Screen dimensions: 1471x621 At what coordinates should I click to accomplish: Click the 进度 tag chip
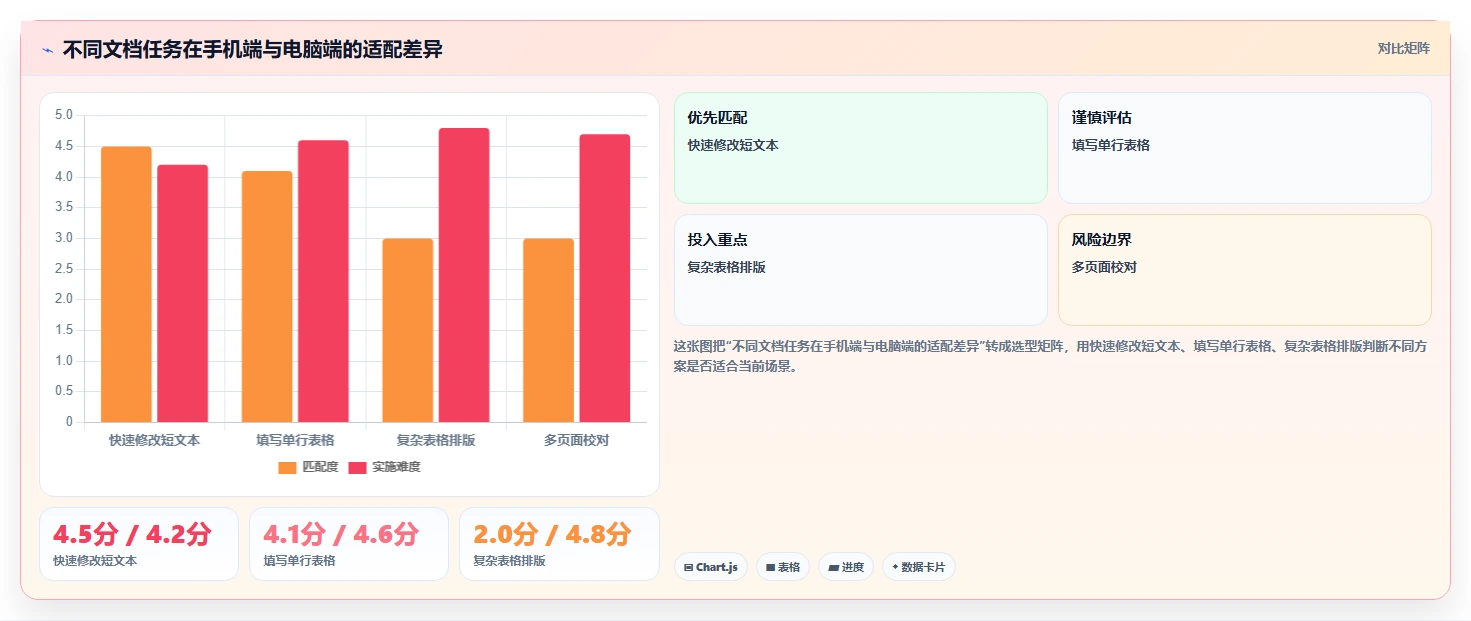pyautogui.click(x=846, y=567)
